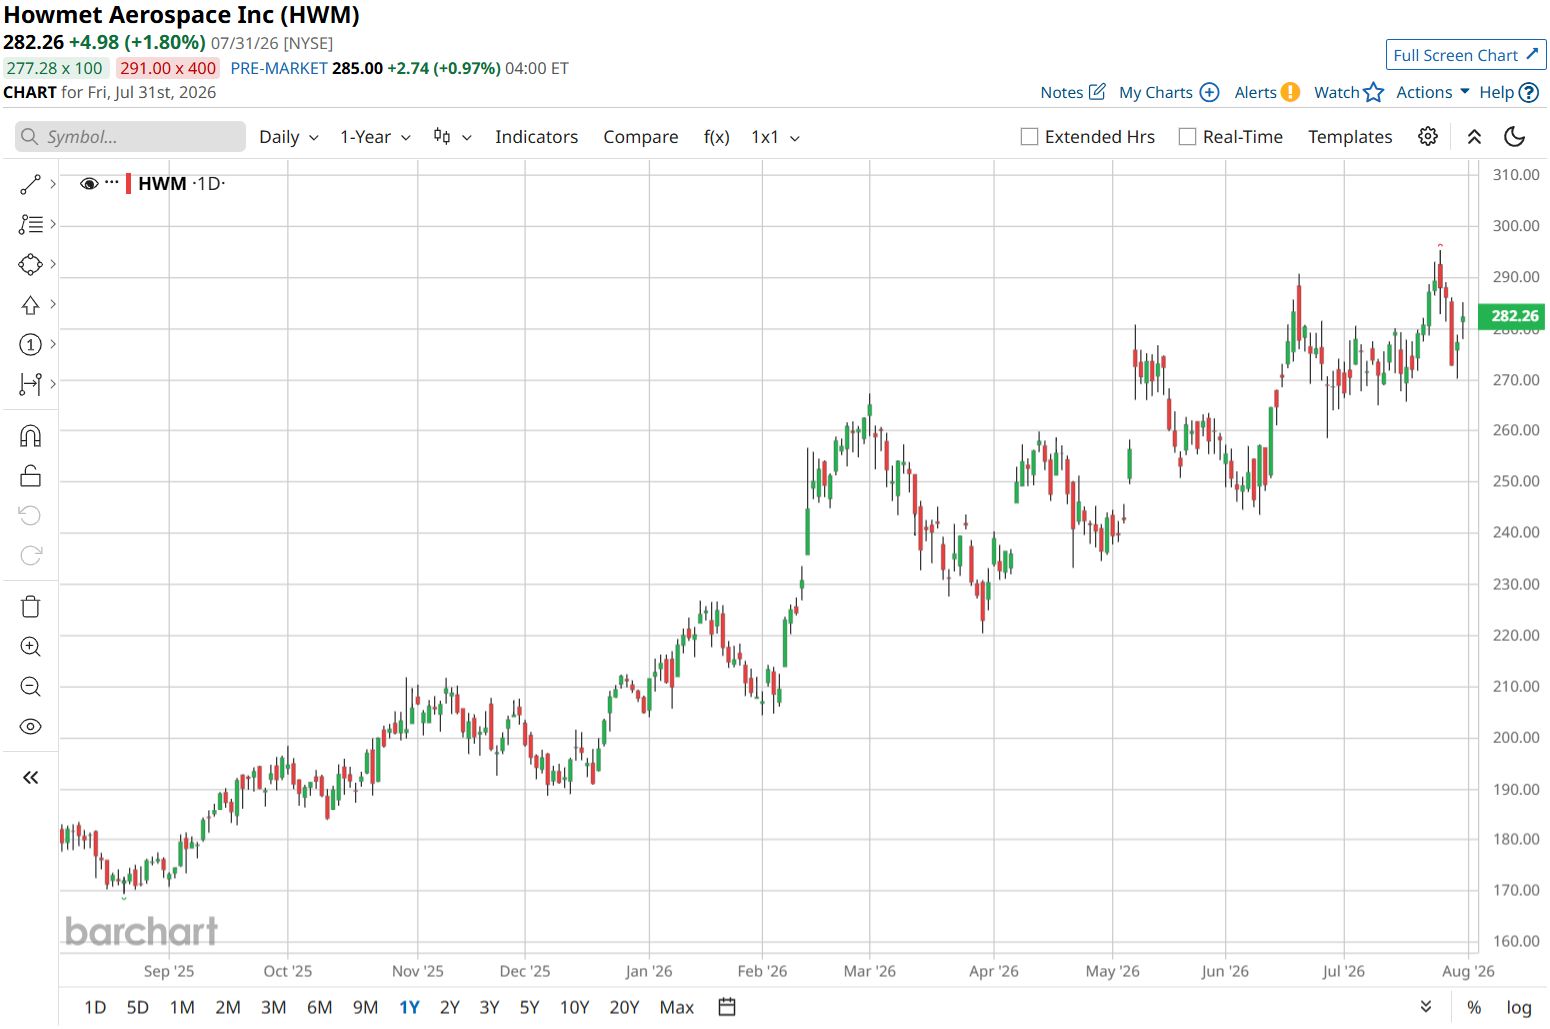Click the HWM red color swatch
1550x1029 pixels.
coord(129,184)
